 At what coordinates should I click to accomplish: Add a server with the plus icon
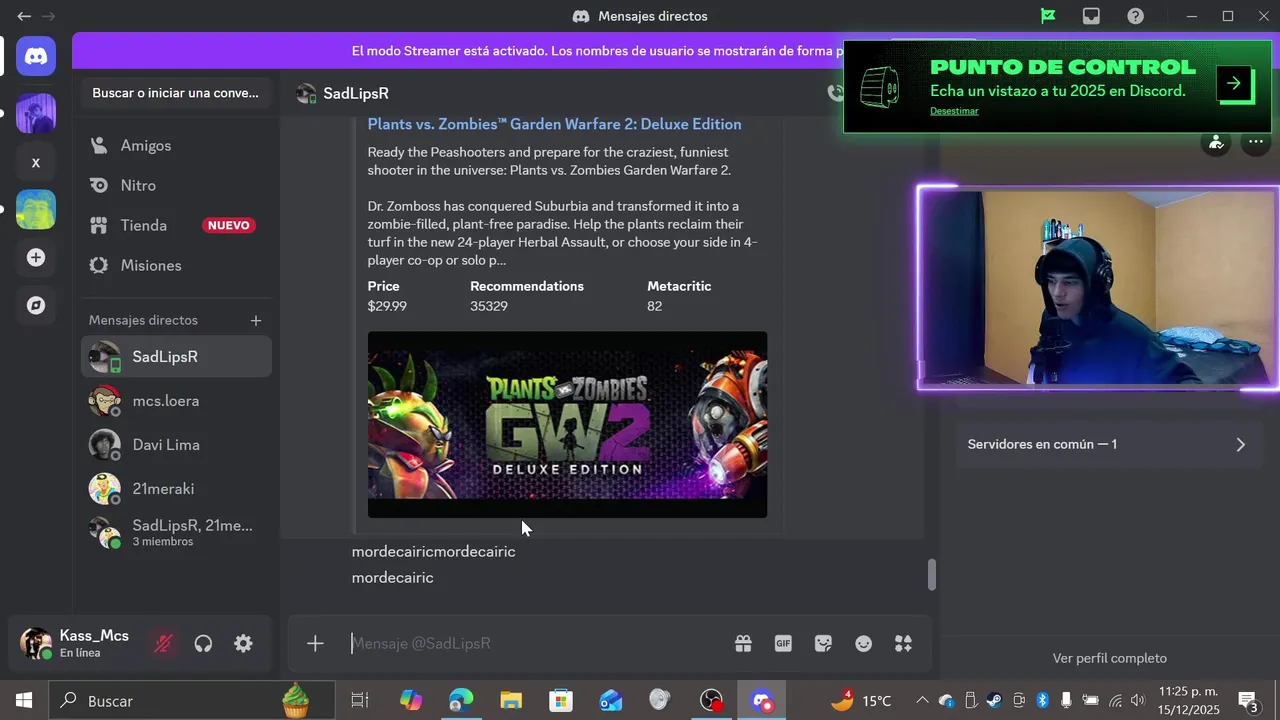coord(36,258)
